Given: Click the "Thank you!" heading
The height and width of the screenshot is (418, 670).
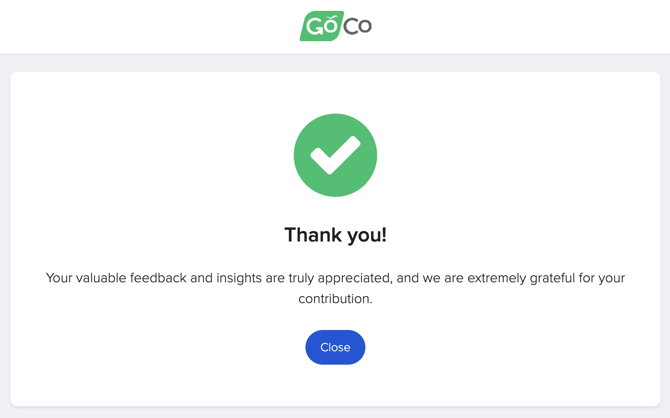Looking at the screenshot, I should 335,235.
